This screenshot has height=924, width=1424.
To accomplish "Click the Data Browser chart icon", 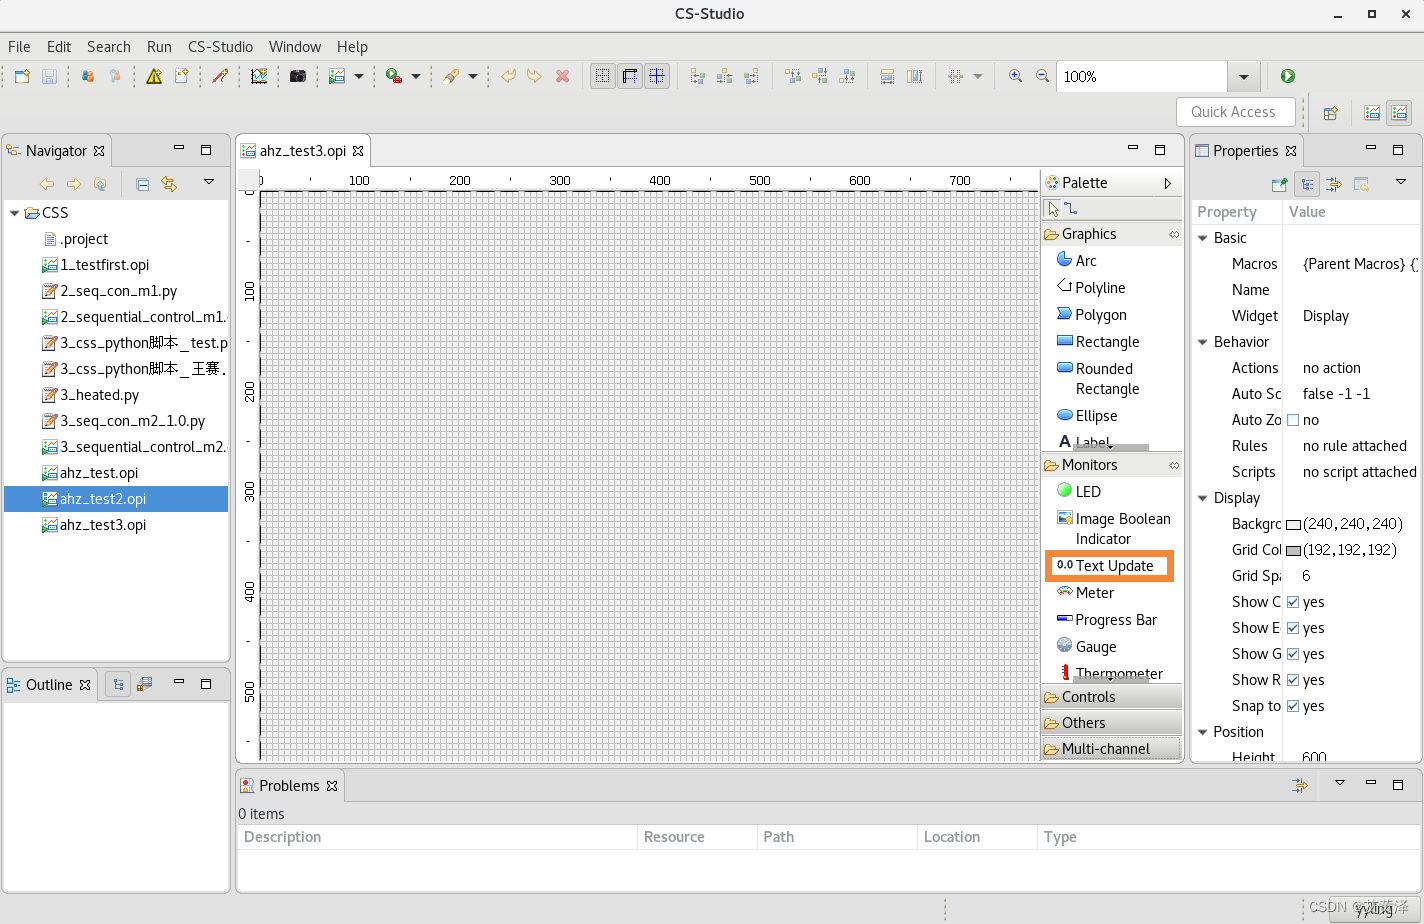I will (x=259, y=76).
